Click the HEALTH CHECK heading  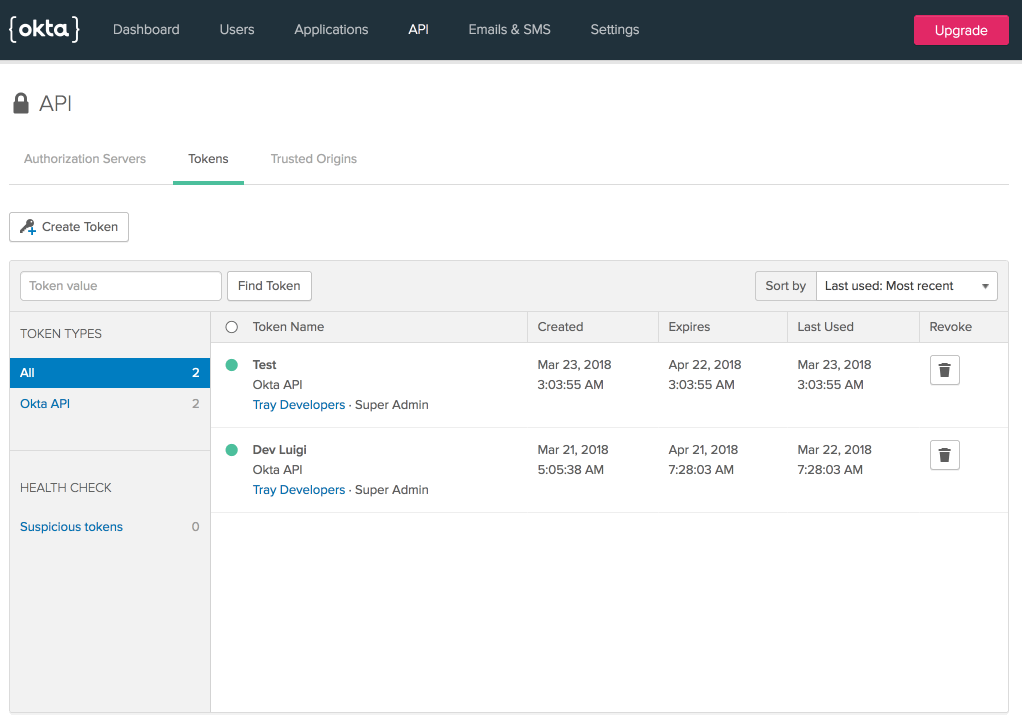(66, 488)
